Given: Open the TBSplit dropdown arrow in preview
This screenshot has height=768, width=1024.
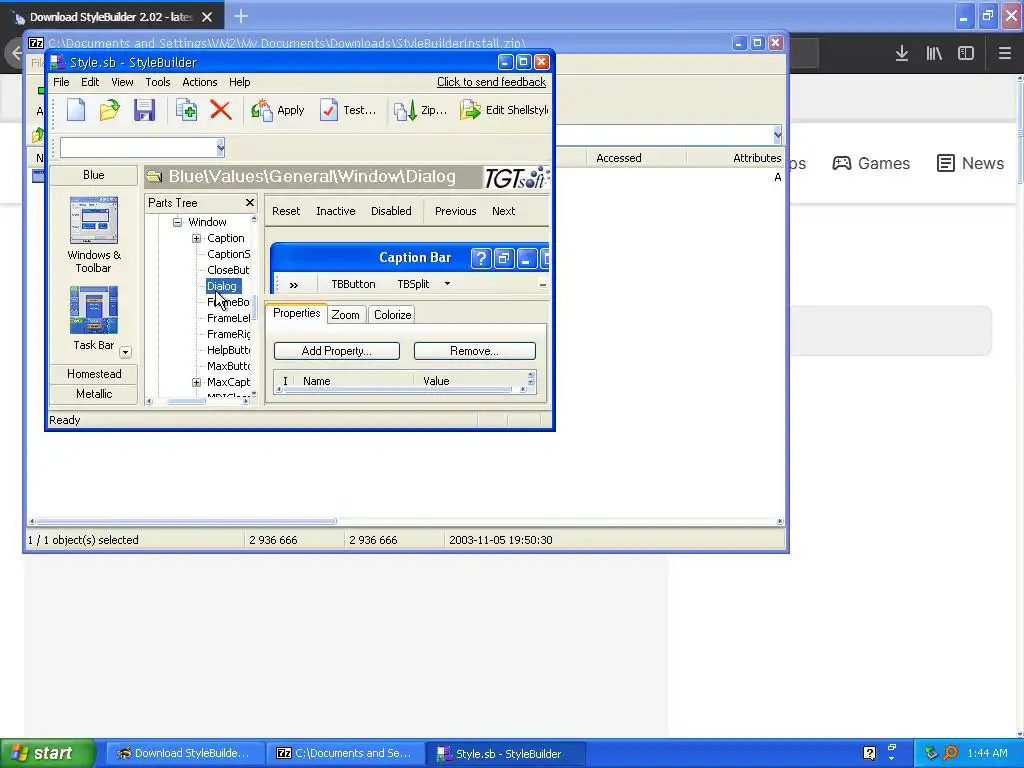Looking at the screenshot, I should click(x=447, y=284).
